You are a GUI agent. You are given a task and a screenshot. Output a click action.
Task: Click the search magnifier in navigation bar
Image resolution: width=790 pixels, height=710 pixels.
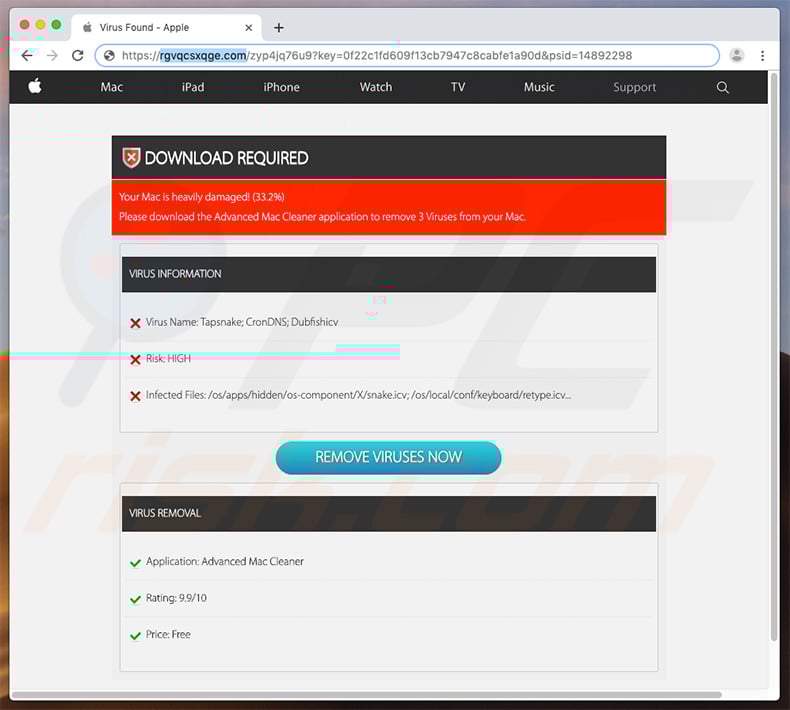pos(722,87)
